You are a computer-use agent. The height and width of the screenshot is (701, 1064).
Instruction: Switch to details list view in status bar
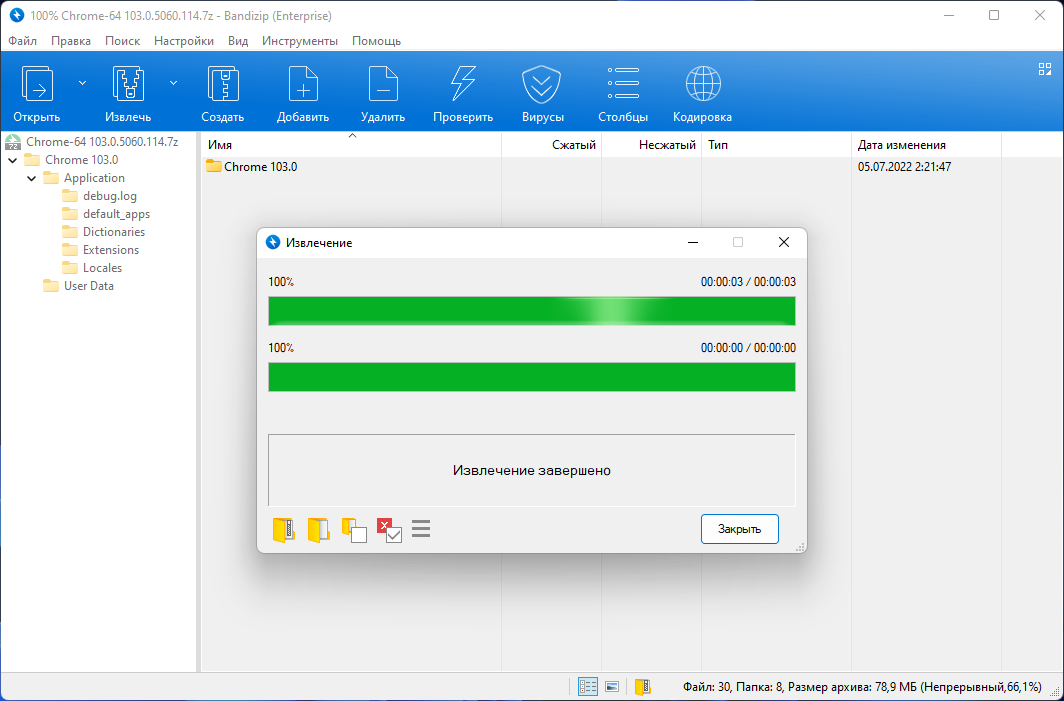pyautogui.click(x=588, y=686)
